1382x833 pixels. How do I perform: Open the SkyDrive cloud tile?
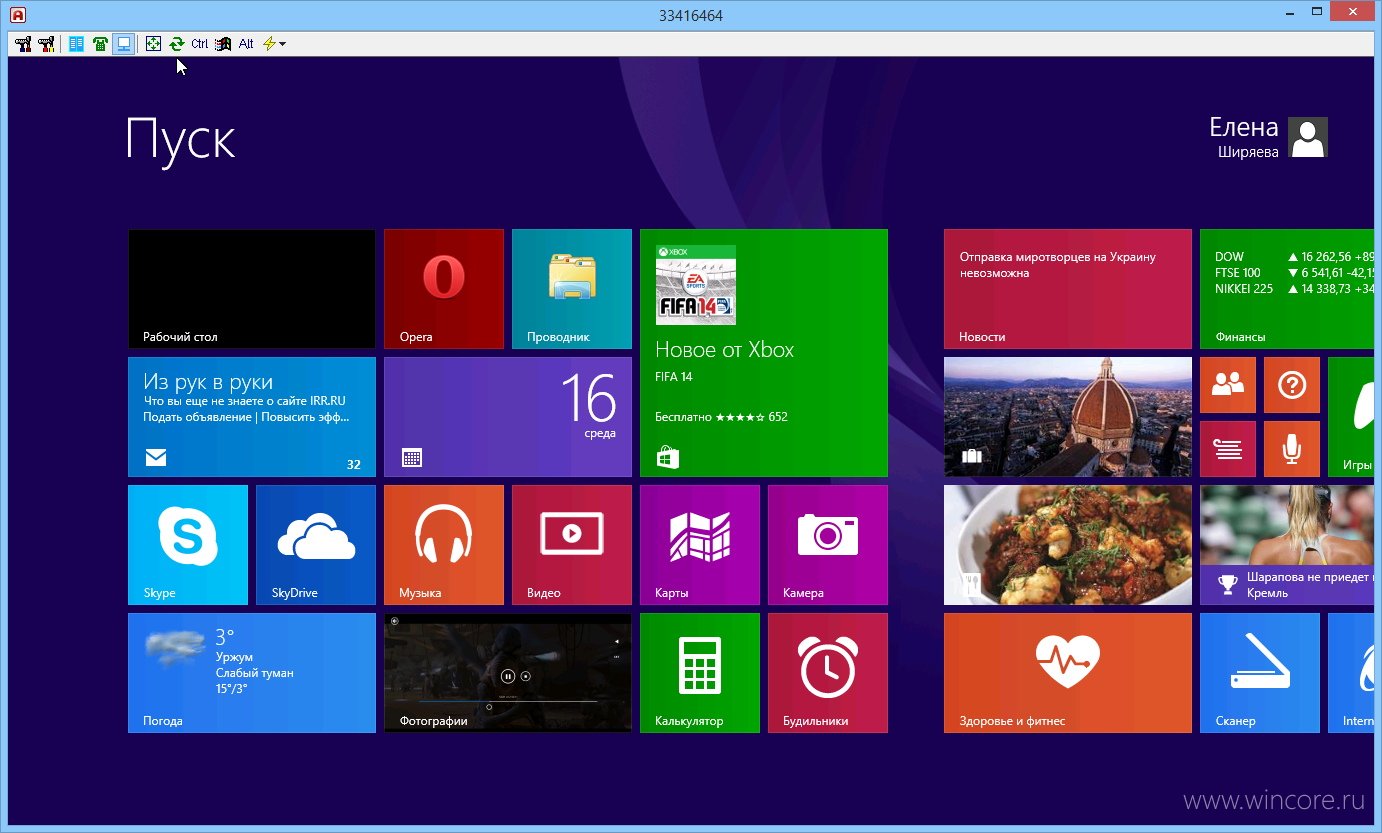pyautogui.click(x=316, y=545)
